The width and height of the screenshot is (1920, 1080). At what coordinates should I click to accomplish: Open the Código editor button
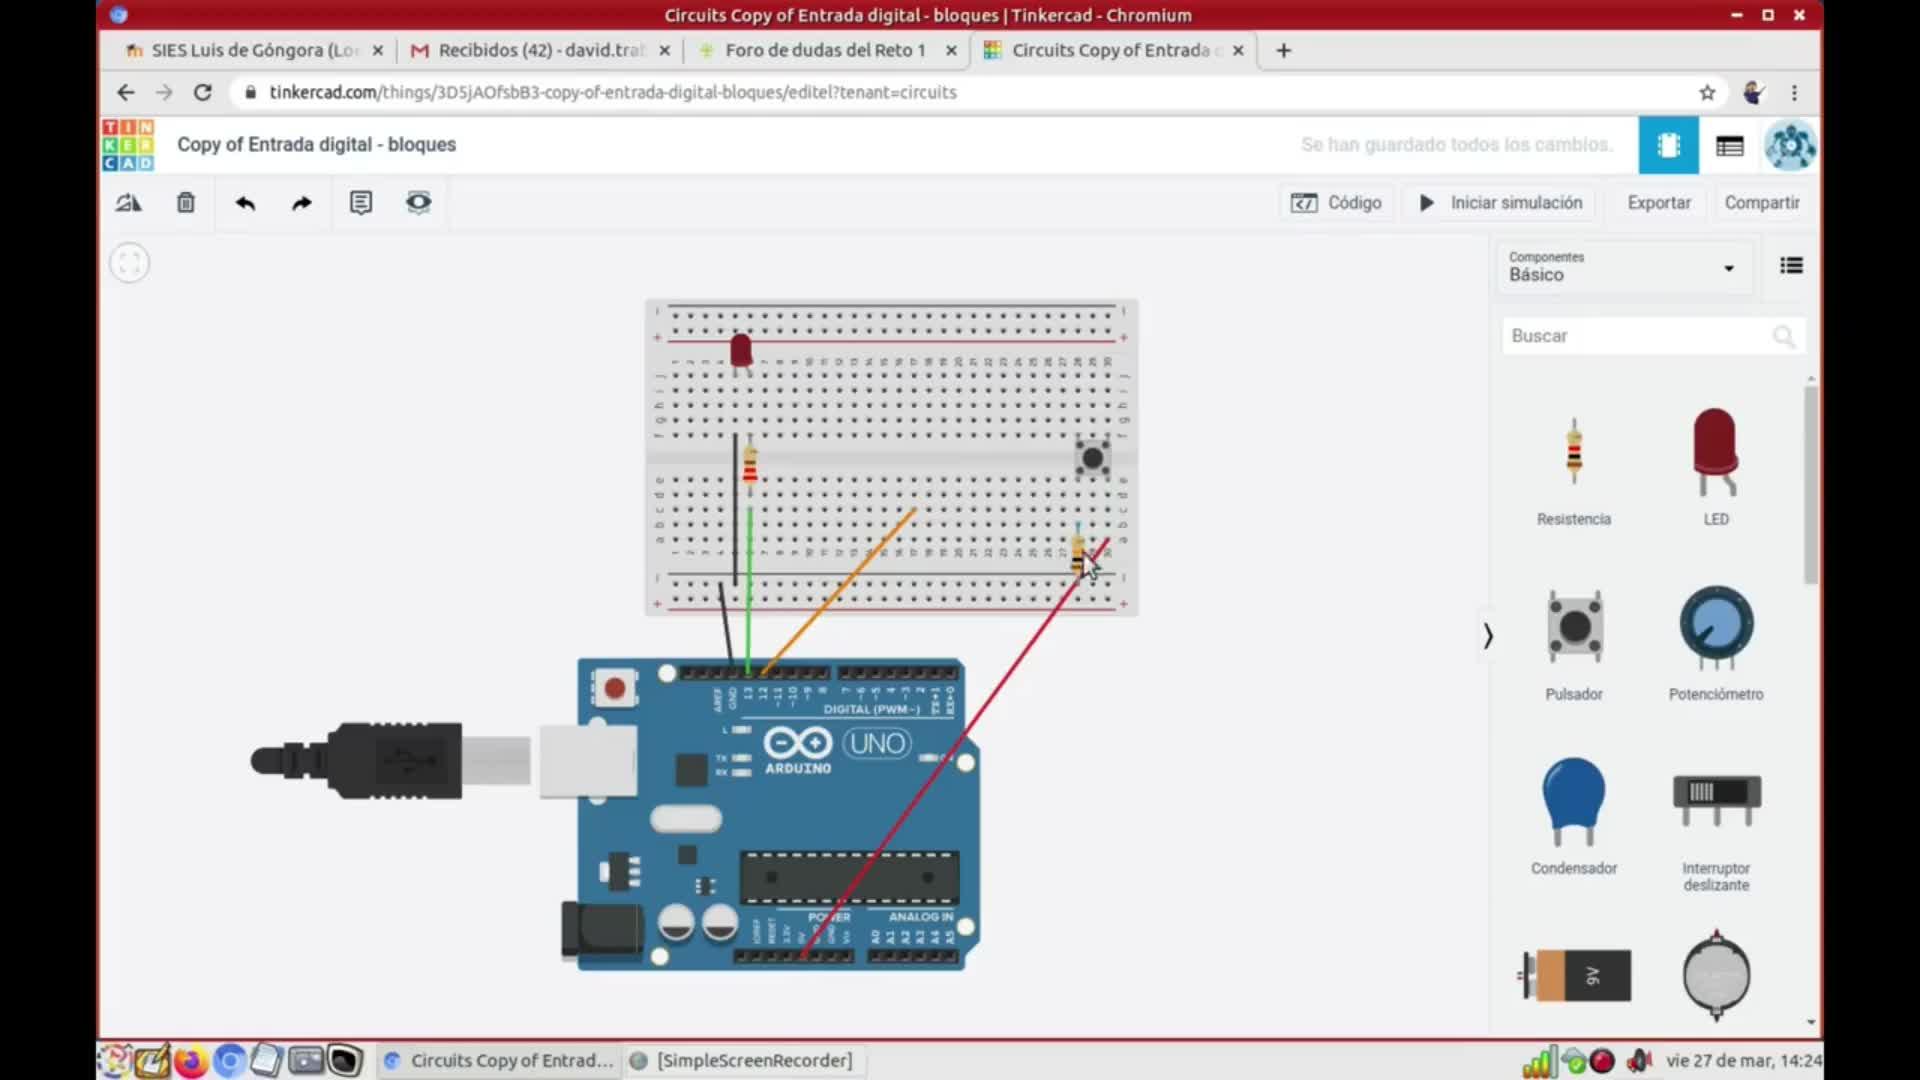point(1336,203)
